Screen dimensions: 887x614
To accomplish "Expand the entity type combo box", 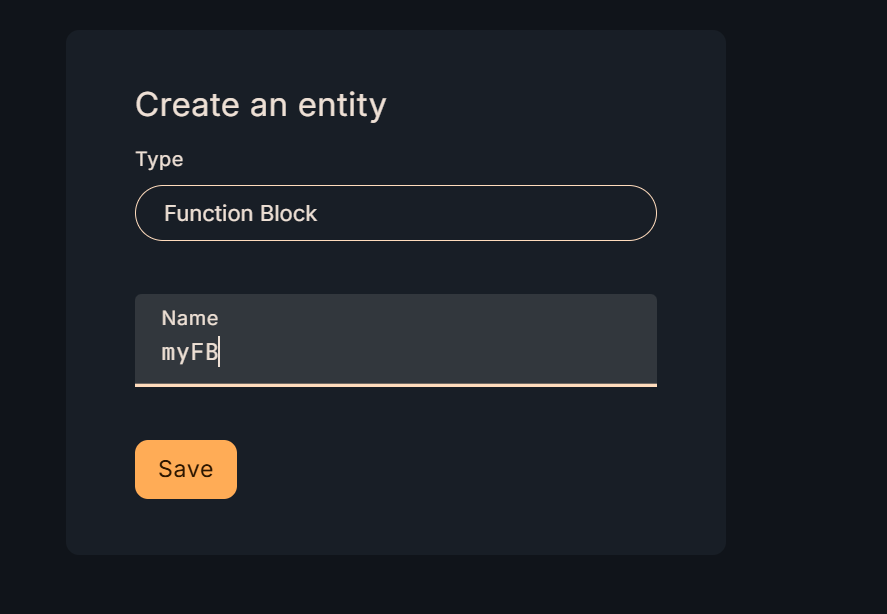I will click(395, 213).
